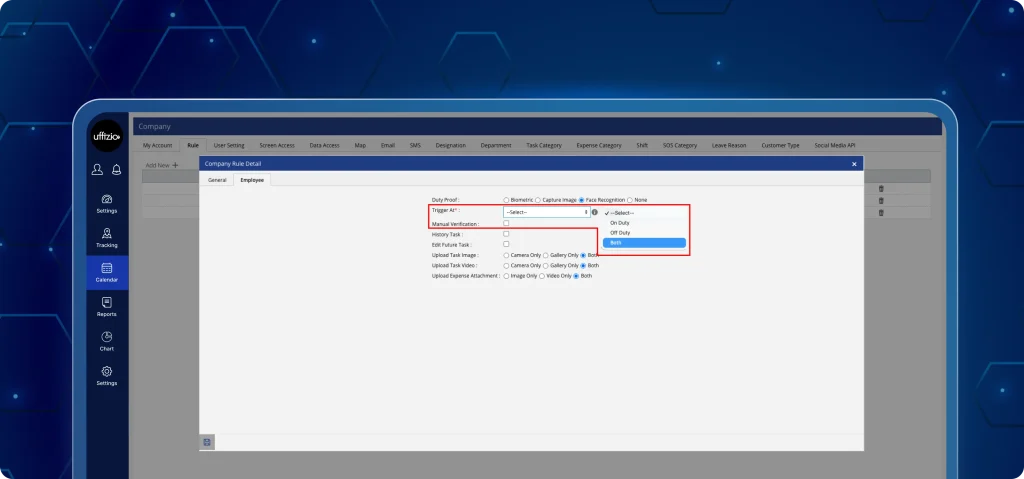The image size is (1024, 479).
Task: Switch to the User Setting tab
Action: [x=229, y=145]
